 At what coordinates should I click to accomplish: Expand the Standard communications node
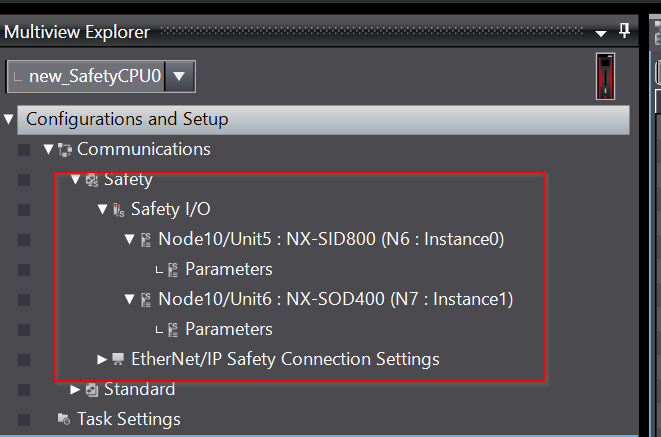[75, 389]
